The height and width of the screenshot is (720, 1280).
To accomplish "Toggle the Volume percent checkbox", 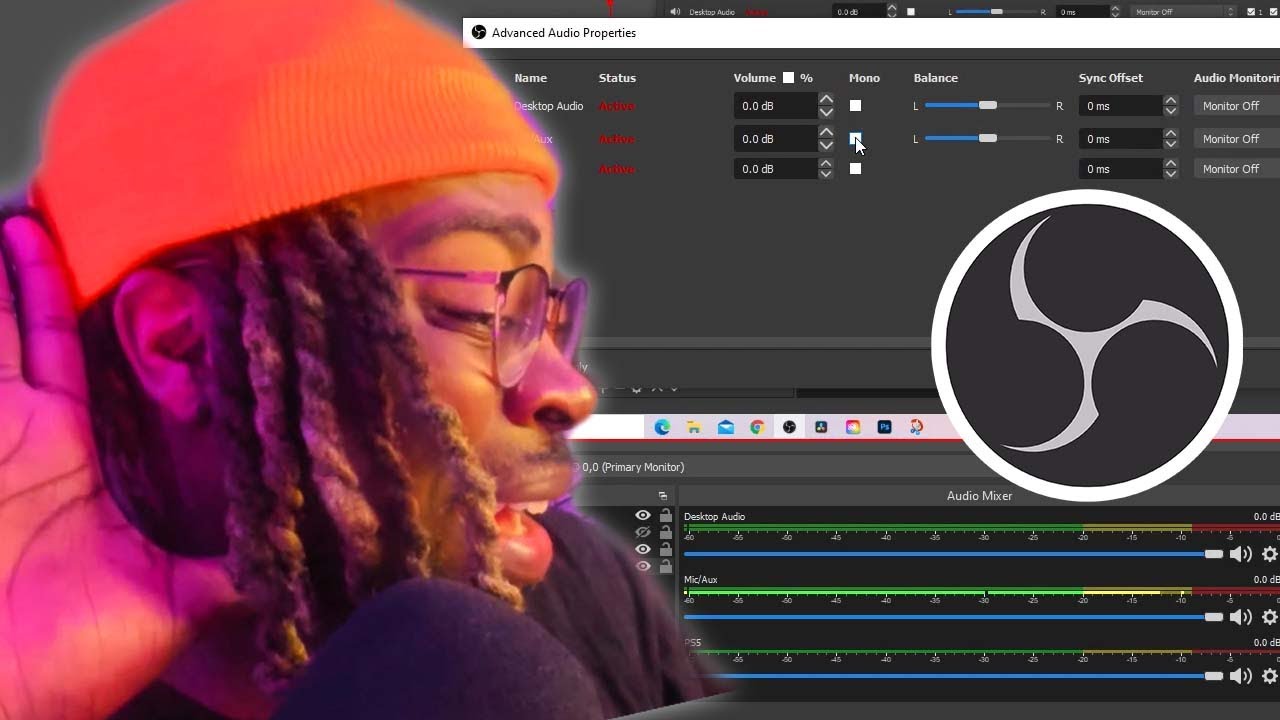I will coord(788,78).
